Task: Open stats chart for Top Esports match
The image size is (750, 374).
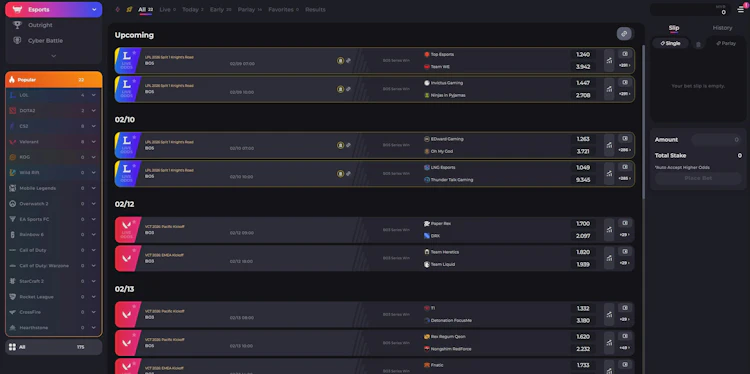Action: (x=609, y=60)
